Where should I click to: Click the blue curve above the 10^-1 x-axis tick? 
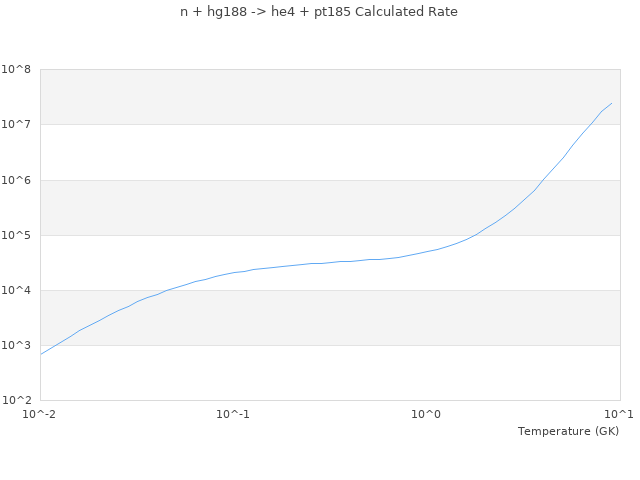tap(233, 273)
